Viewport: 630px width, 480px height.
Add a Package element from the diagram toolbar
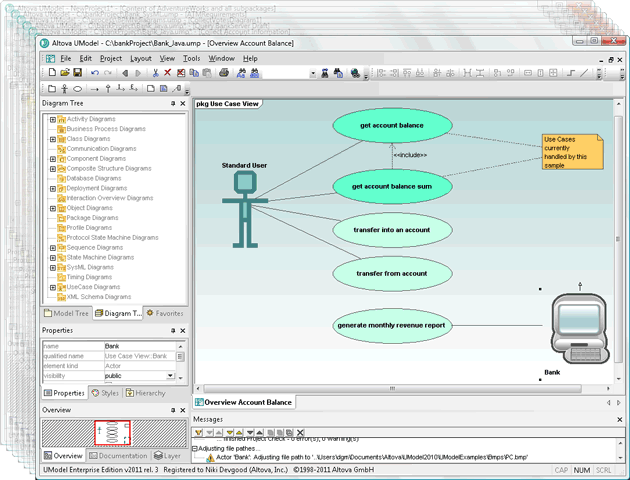coord(52,89)
